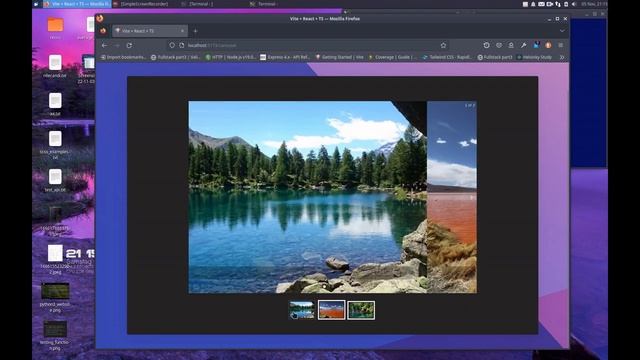Click the network icon in system tray

pos(558,4)
